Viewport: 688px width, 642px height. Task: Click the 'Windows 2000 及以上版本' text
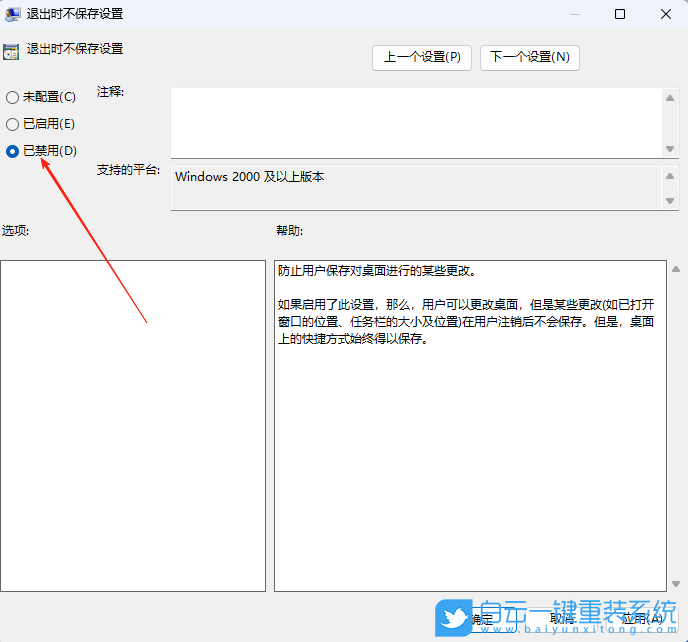click(x=250, y=177)
